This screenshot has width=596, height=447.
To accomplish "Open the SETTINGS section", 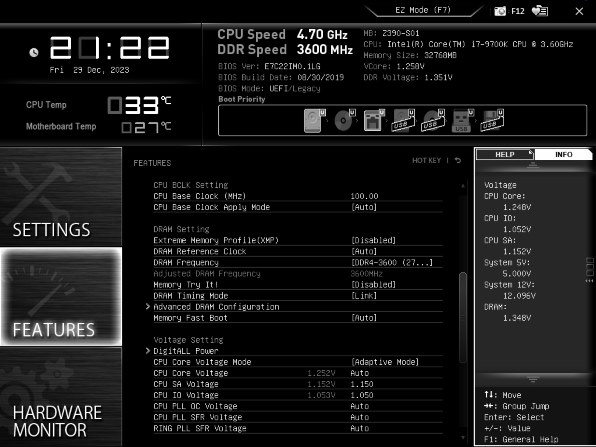I will point(61,197).
